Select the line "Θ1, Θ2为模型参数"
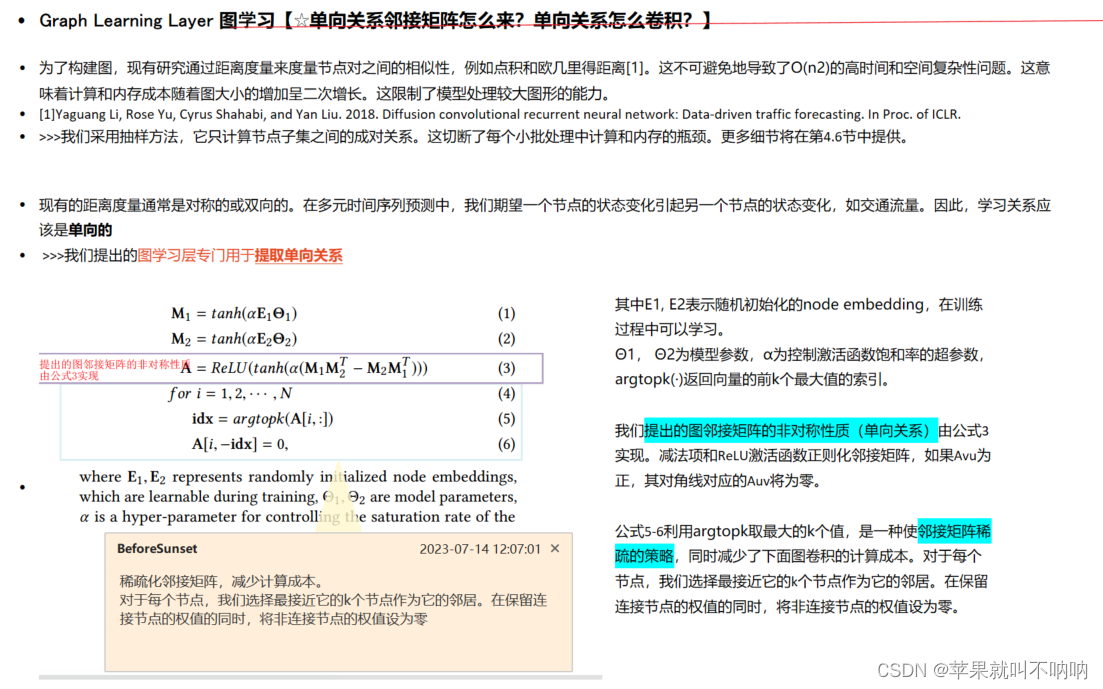This screenshot has width=1103, height=689. click(799, 355)
